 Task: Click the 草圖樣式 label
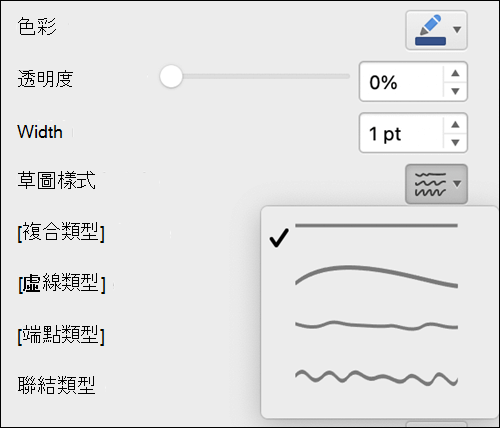point(56,180)
